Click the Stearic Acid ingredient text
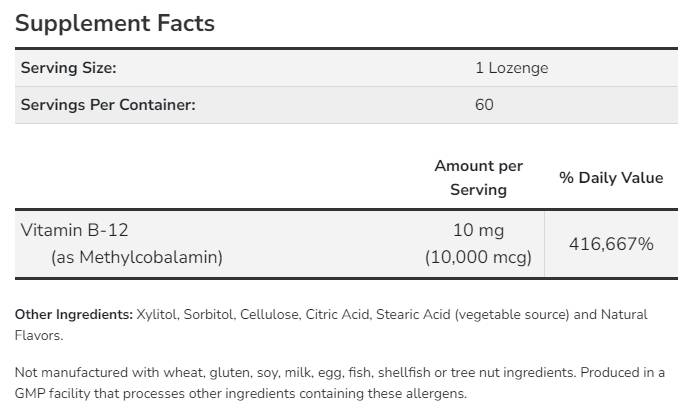The width and height of the screenshot is (695, 417). coord(412,314)
